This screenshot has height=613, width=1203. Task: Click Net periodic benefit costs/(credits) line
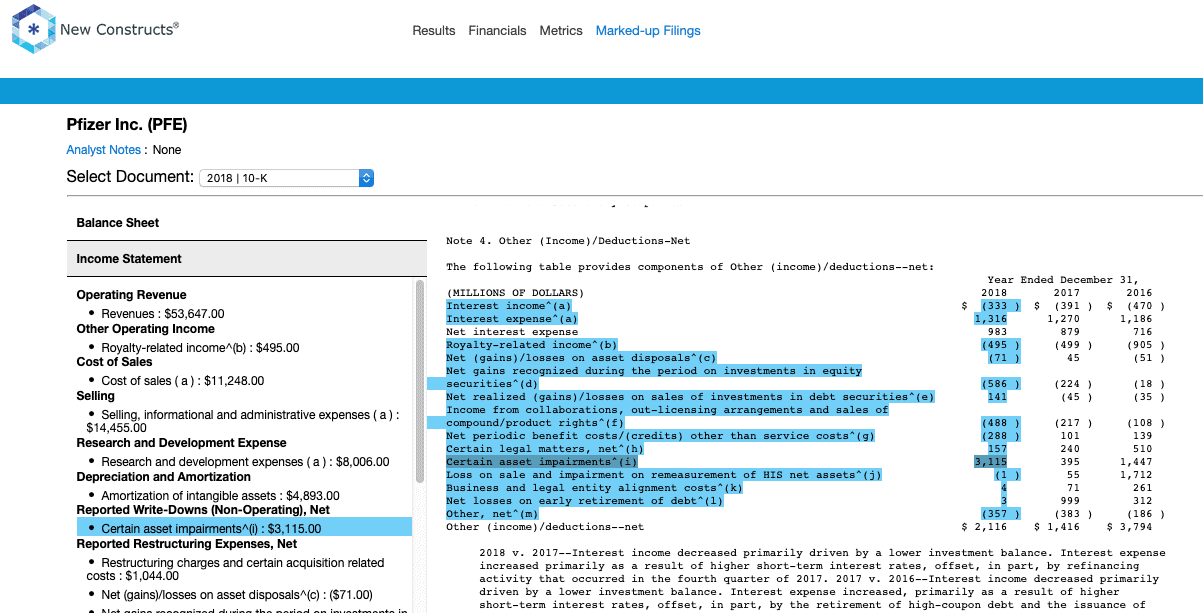point(661,436)
